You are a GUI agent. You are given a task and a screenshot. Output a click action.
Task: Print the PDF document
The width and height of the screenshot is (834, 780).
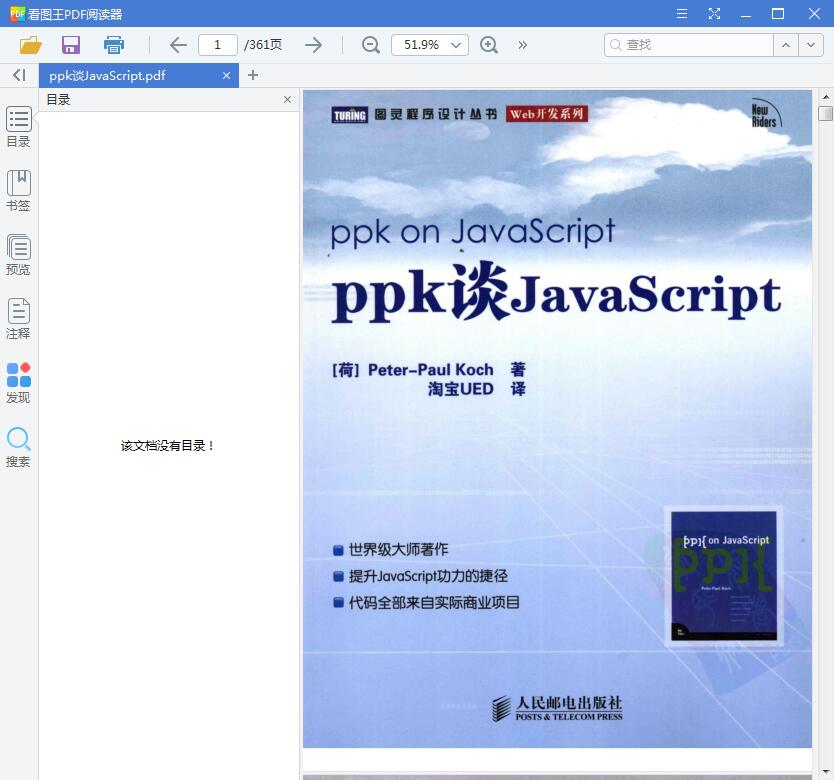(113, 45)
